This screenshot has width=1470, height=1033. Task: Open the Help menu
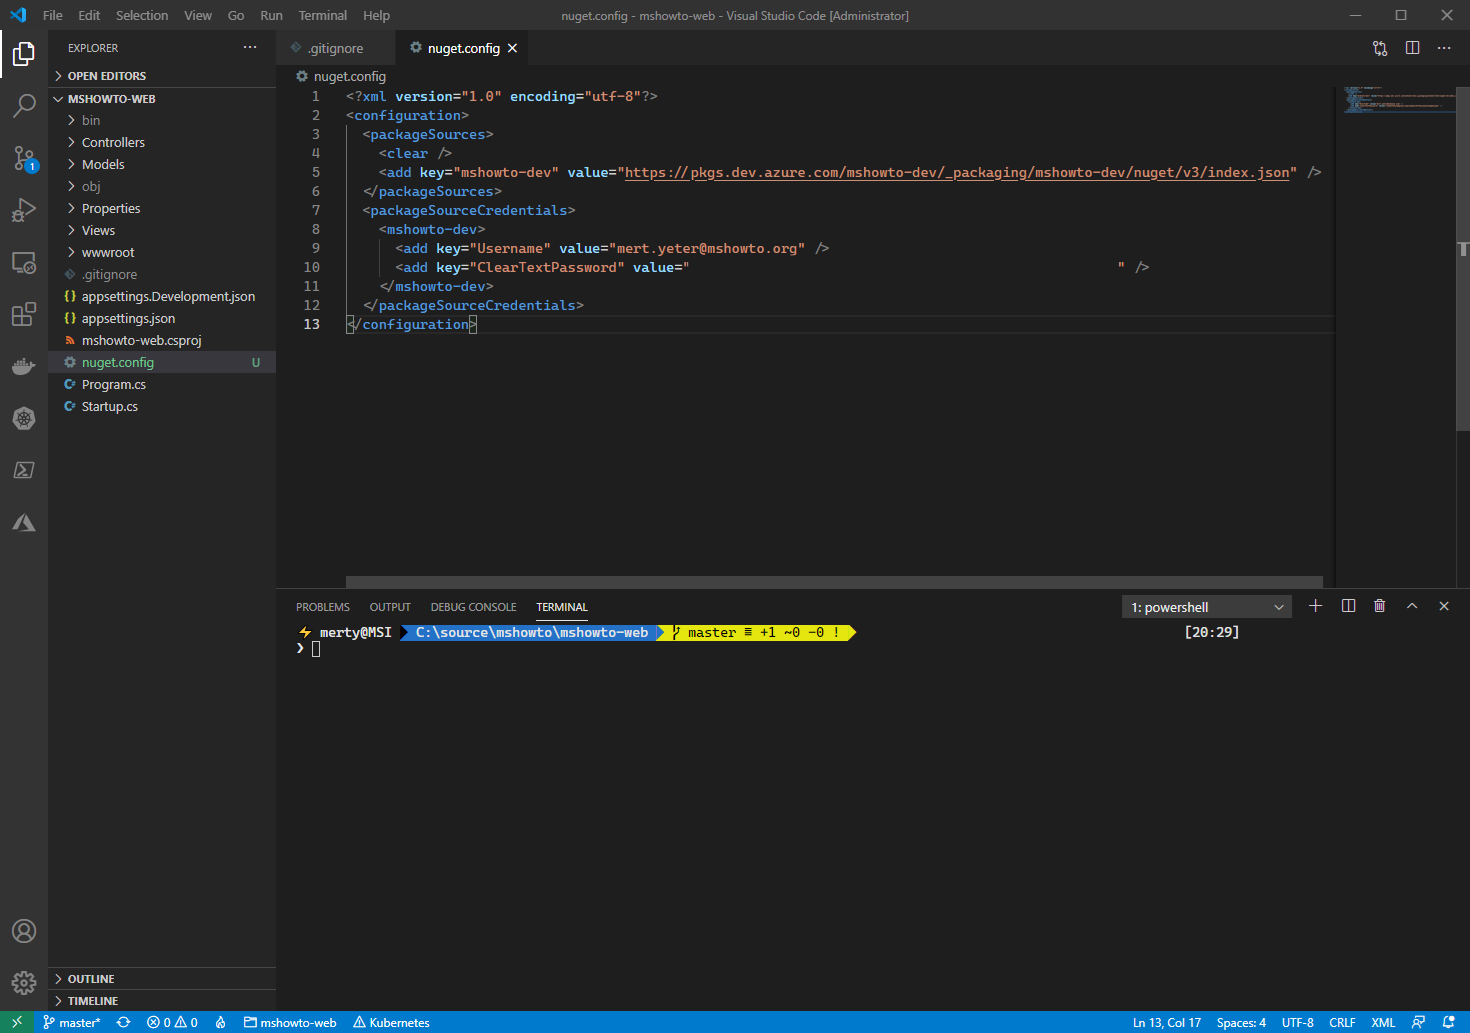377,15
